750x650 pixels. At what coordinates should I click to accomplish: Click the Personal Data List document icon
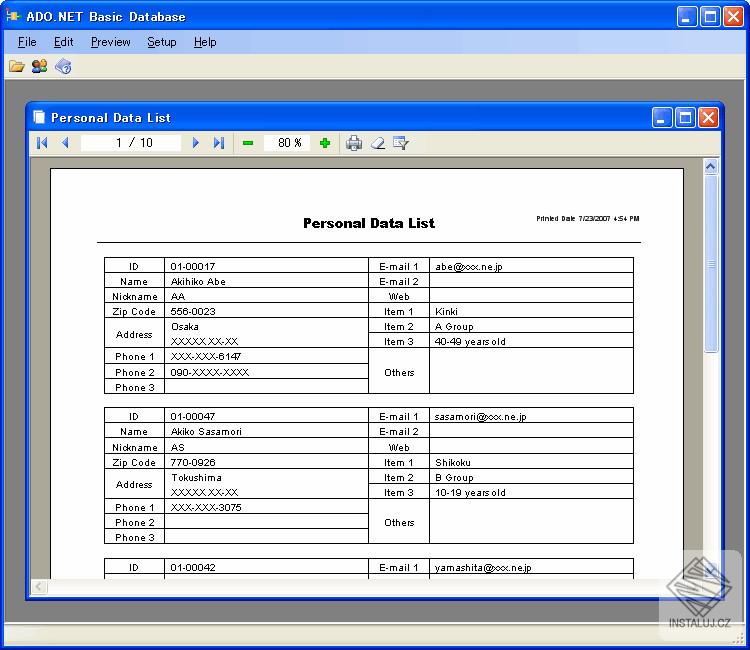point(39,117)
